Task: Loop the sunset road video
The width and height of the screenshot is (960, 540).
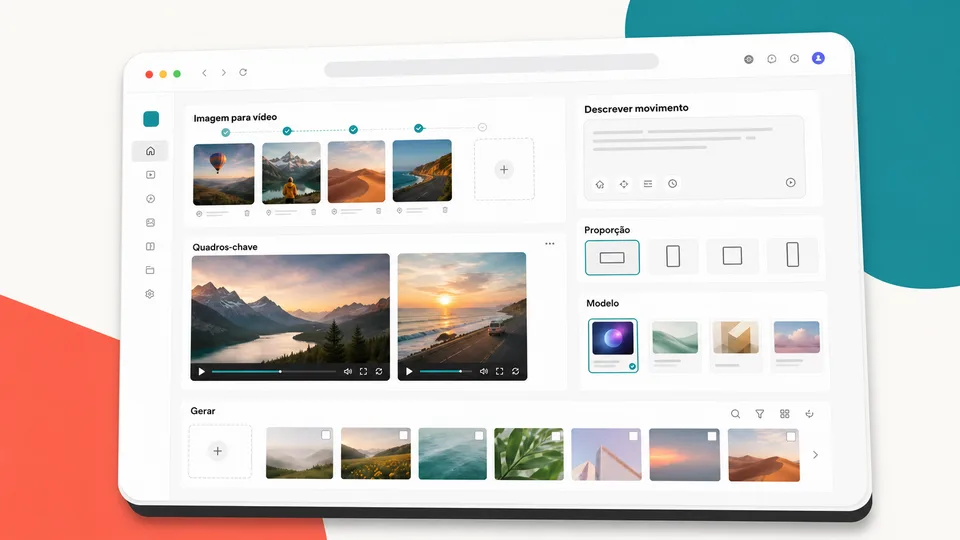Action: [x=516, y=372]
